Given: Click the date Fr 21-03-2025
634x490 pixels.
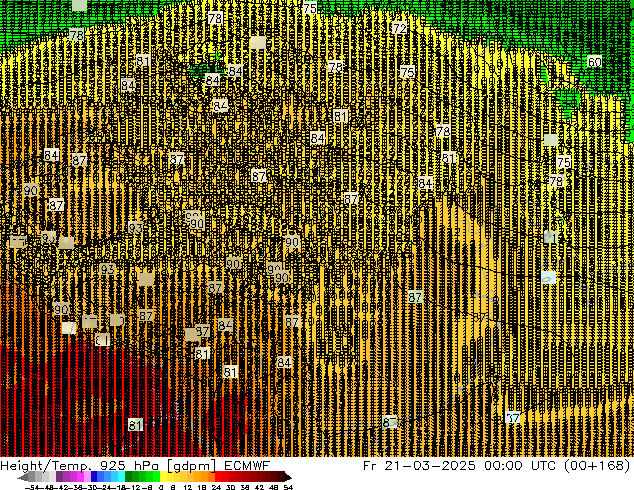Looking at the screenshot, I should (x=419, y=465).
